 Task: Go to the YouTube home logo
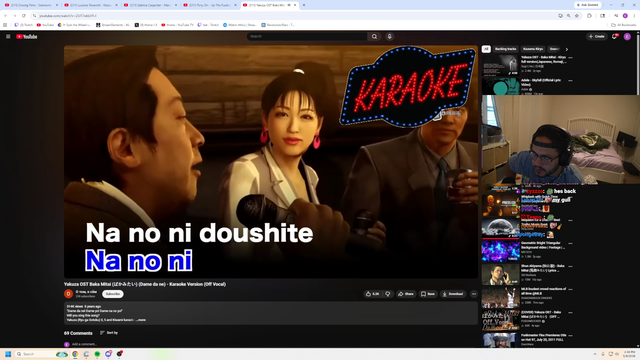point(27,36)
